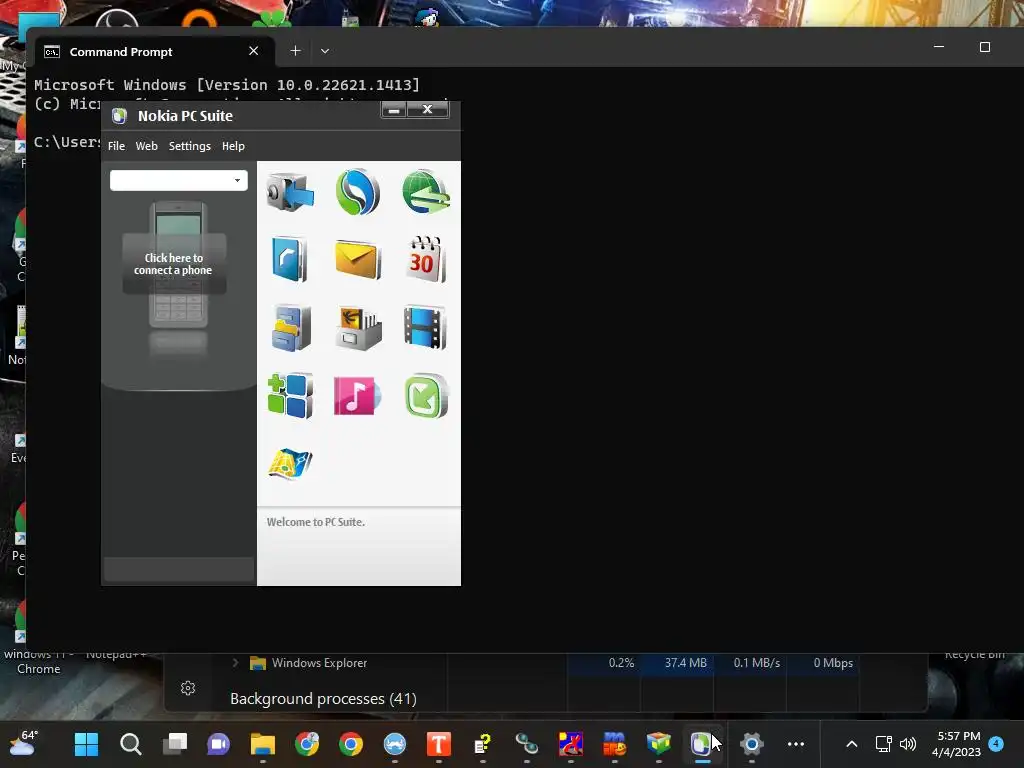
Task: Open the Maps download icon
Action: tap(290, 464)
